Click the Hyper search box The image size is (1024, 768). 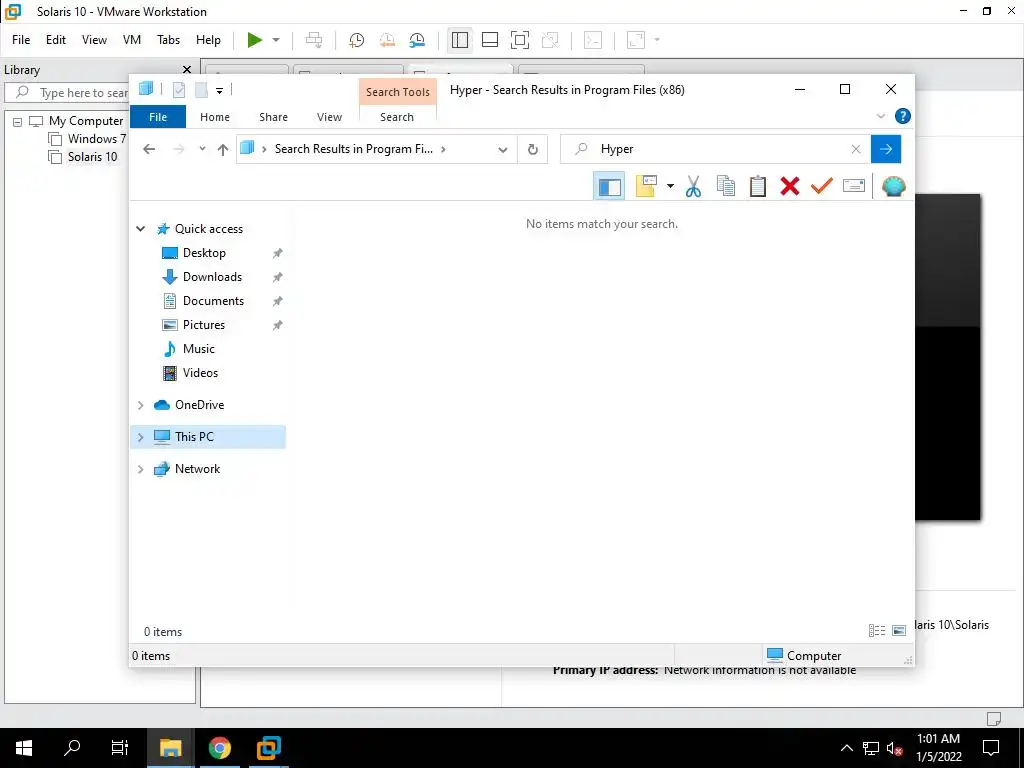tap(715, 150)
